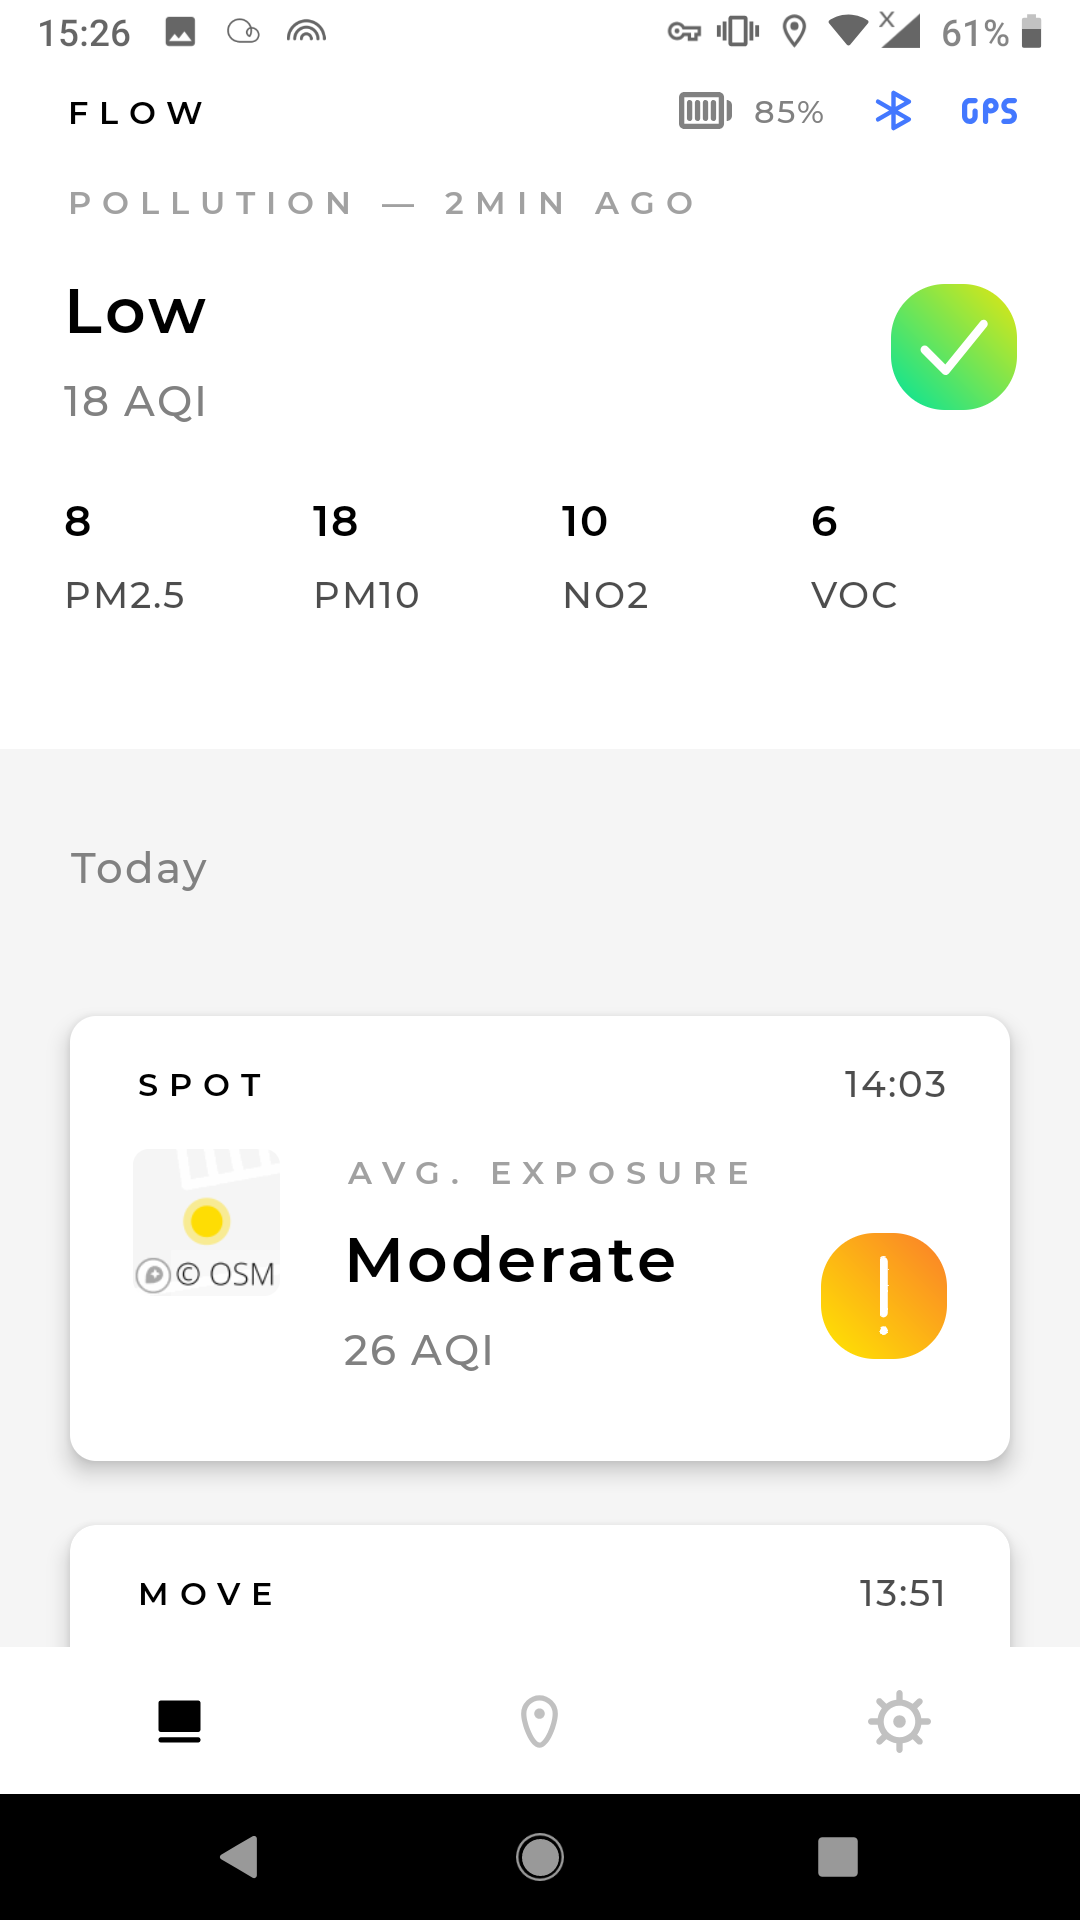Tap the 18 AQI value
1080x1920 pixels.
pyautogui.click(x=135, y=402)
